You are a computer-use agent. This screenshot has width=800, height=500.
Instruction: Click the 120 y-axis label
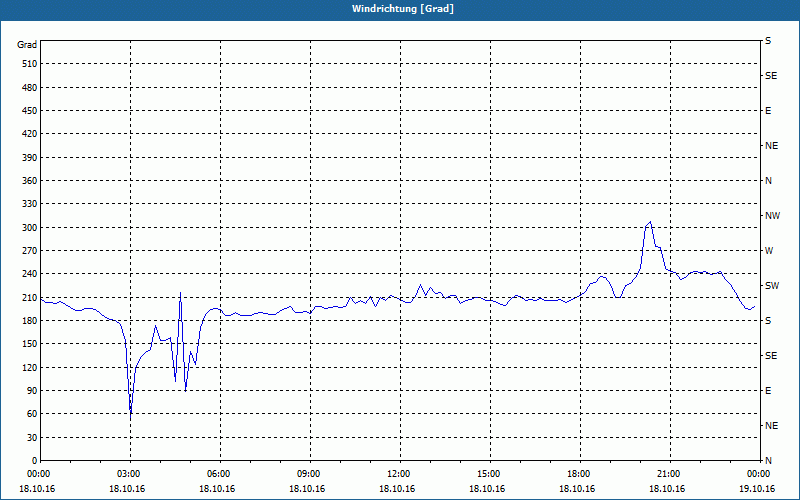point(30,367)
